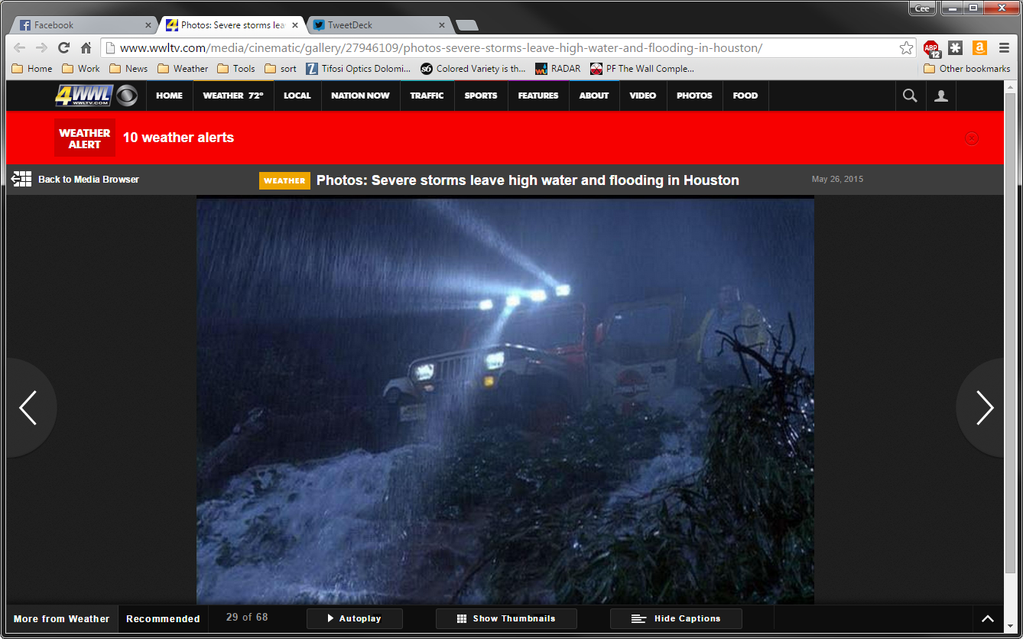Open Colored Variety bookmark
This screenshot has height=639, width=1023.
click(473, 69)
